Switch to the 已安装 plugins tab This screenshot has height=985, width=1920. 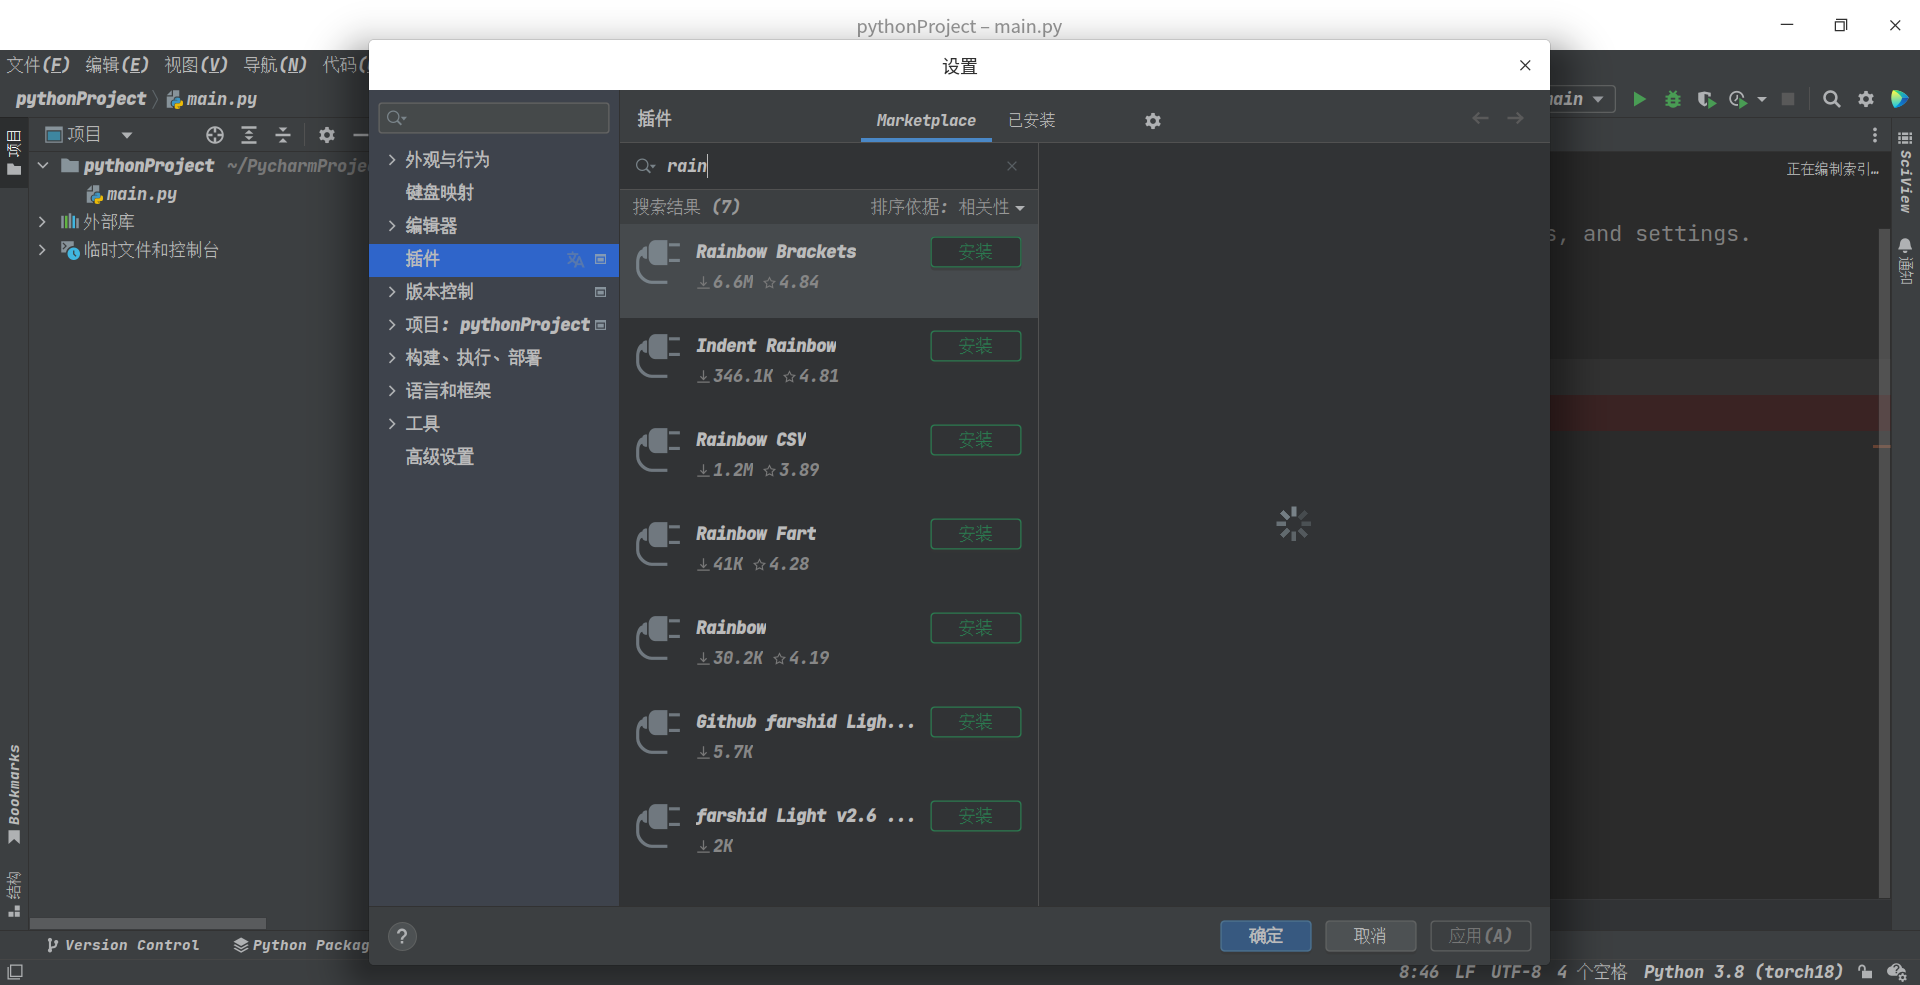pyautogui.click(x=1031, y=120)
